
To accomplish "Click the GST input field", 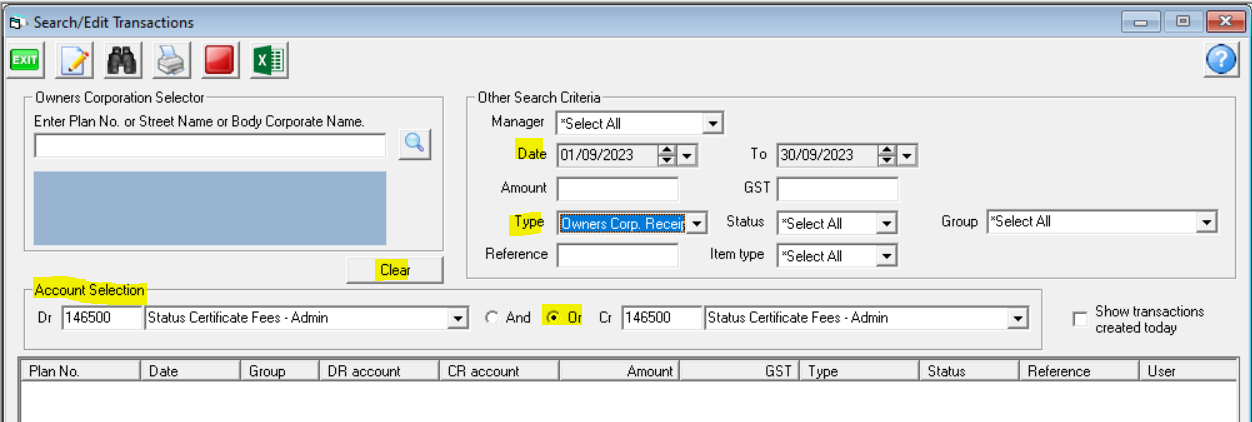I will pos(837,188).
